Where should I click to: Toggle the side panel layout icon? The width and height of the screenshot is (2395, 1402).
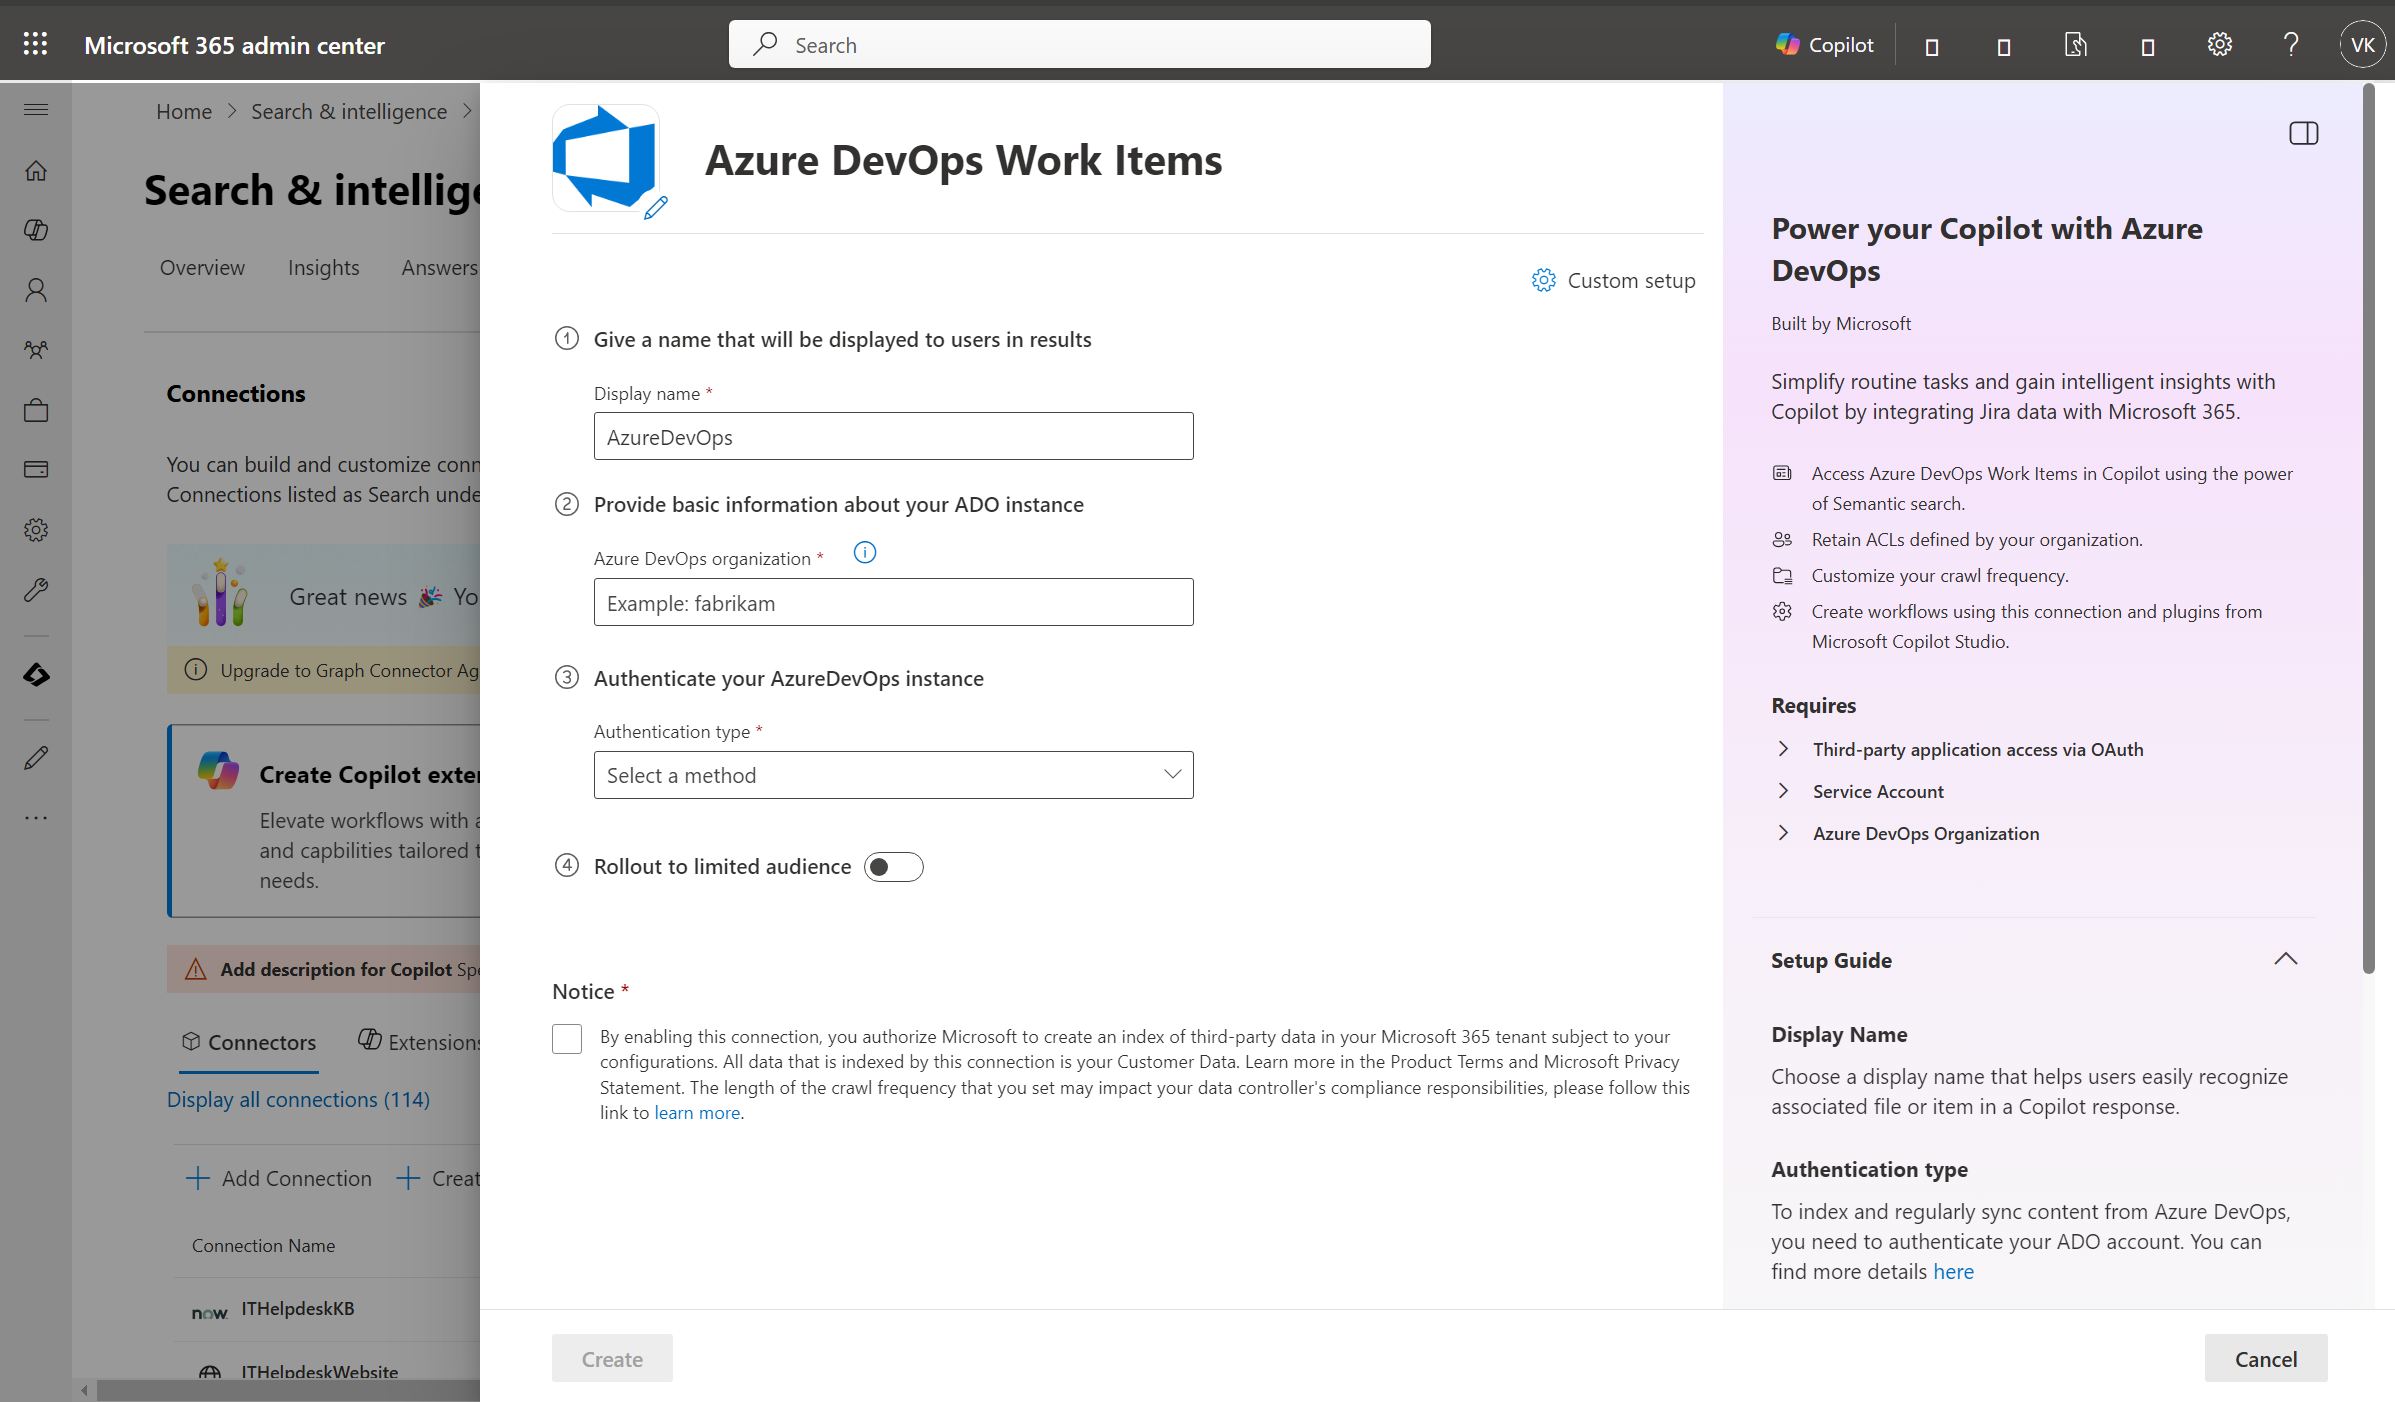click(x=2303, y=133)
